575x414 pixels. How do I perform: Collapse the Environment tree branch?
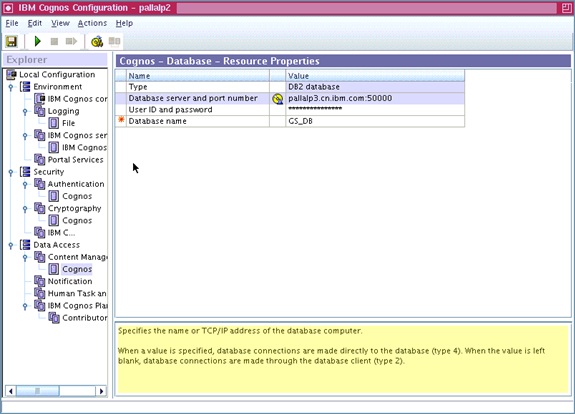[x=11, y=87]
